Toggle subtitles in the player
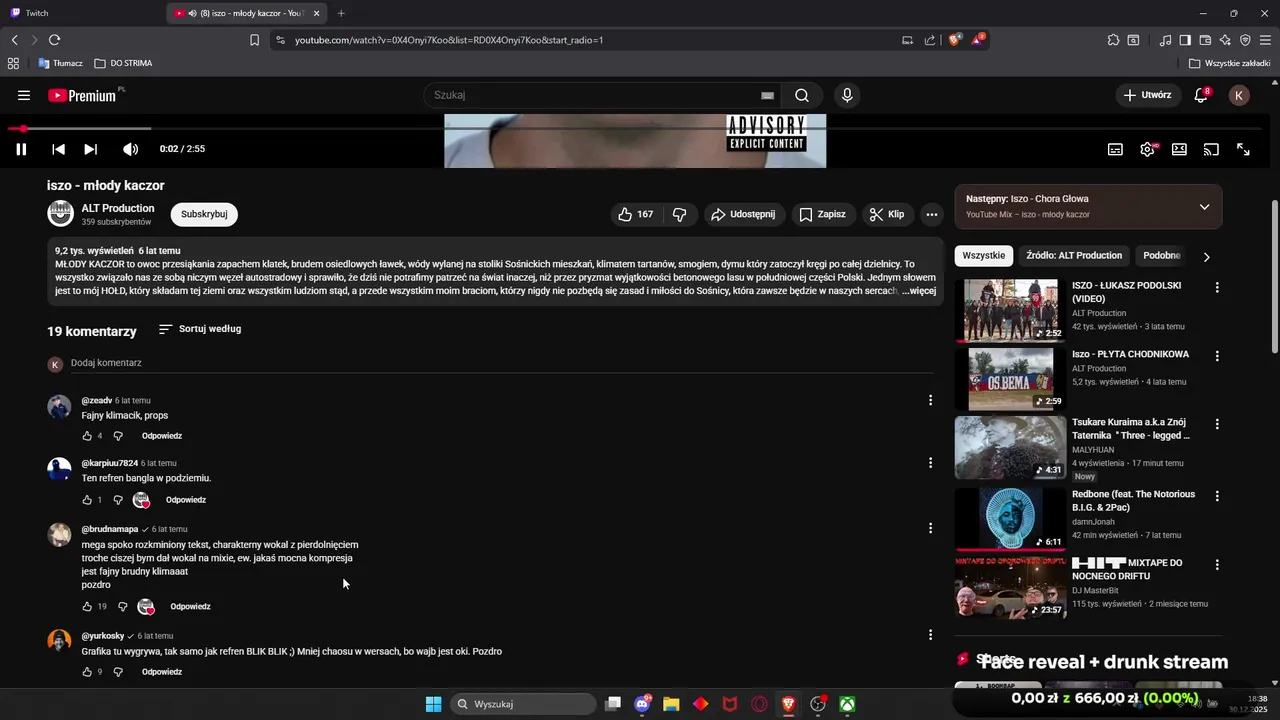 click(x=1115, y=149)
